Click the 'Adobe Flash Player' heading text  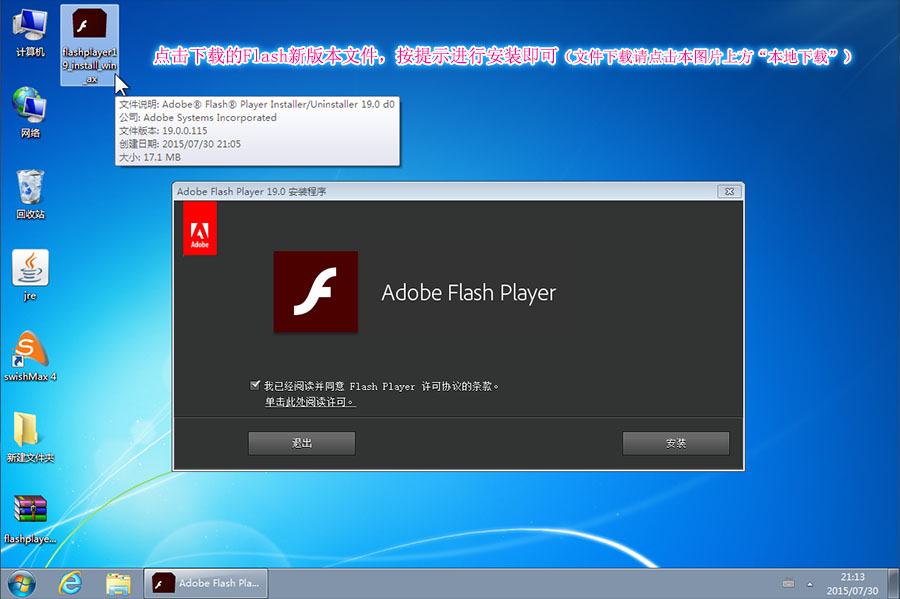click(468, 293)
